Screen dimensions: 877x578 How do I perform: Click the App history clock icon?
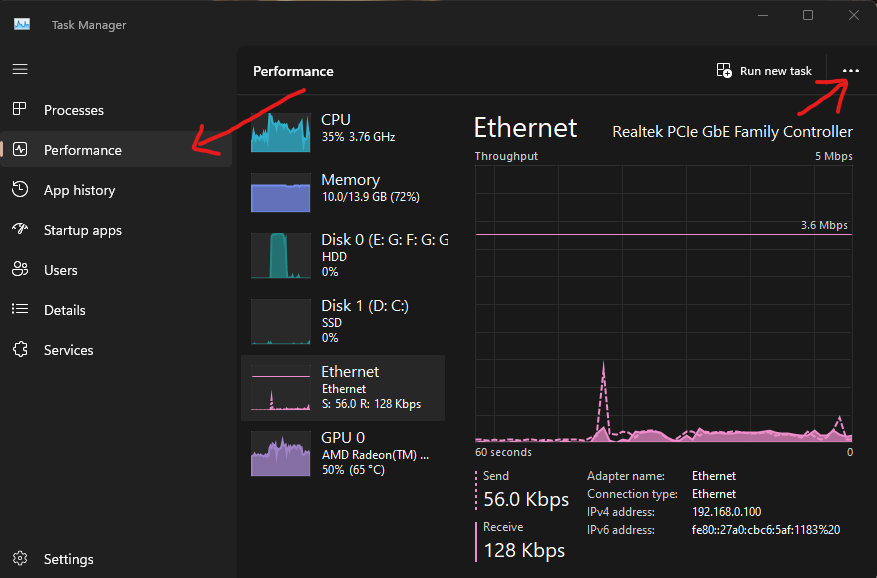point(20,190)
